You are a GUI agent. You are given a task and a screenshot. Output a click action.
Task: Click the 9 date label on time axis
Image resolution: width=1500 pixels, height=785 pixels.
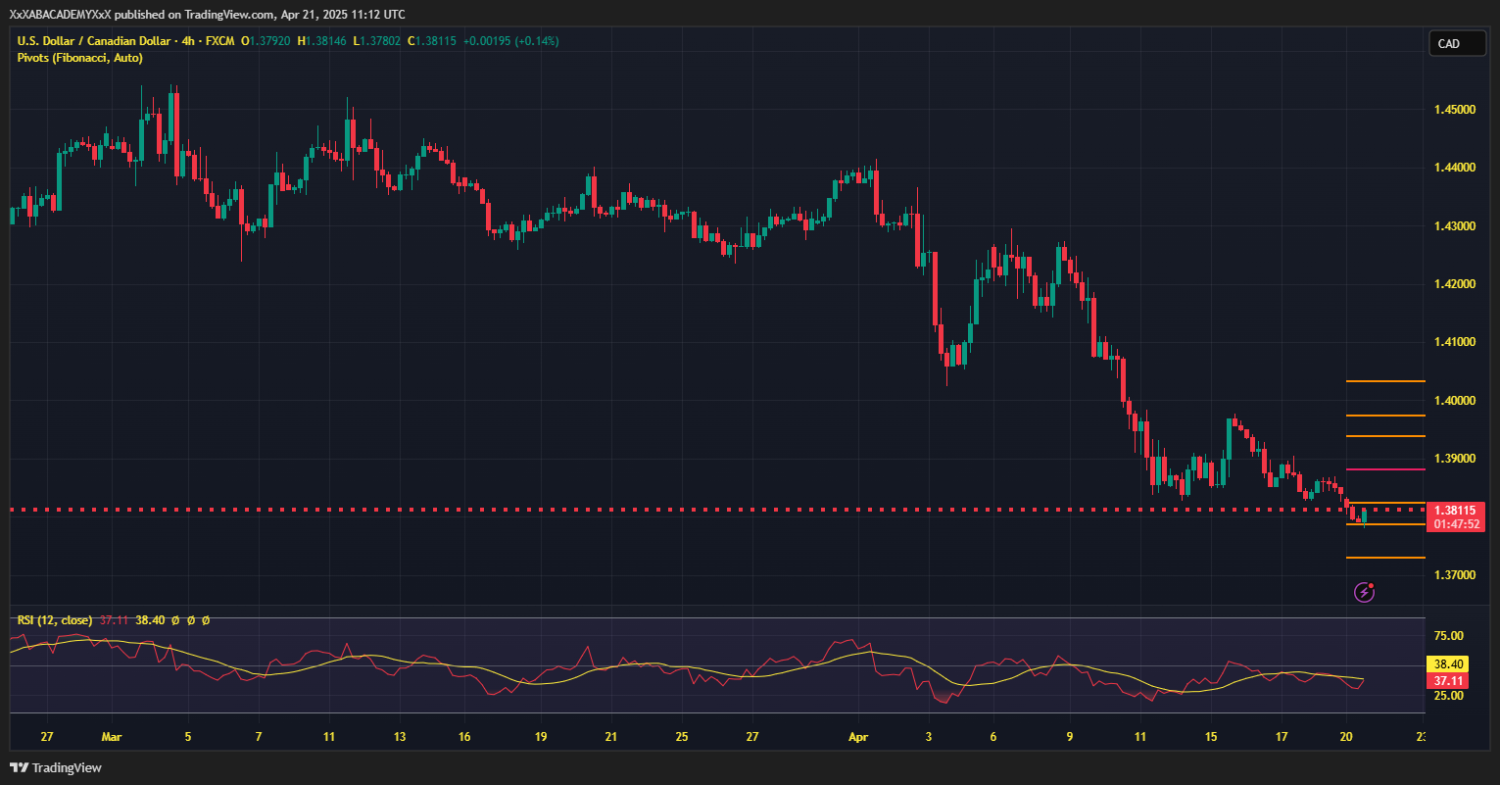pyautogui.click(x=1069, y=737)
